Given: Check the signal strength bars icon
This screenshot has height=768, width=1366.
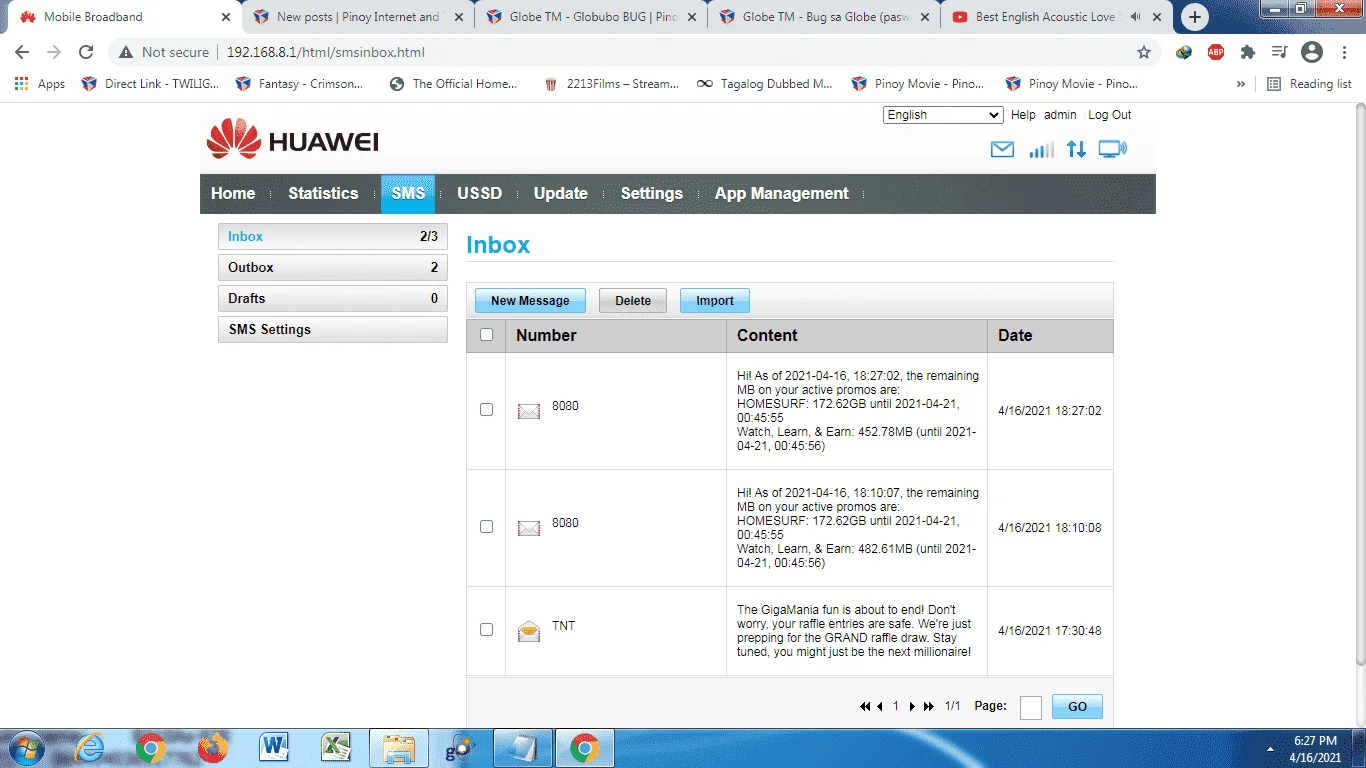Looking at the screenshot, I should coord(1042,149).
